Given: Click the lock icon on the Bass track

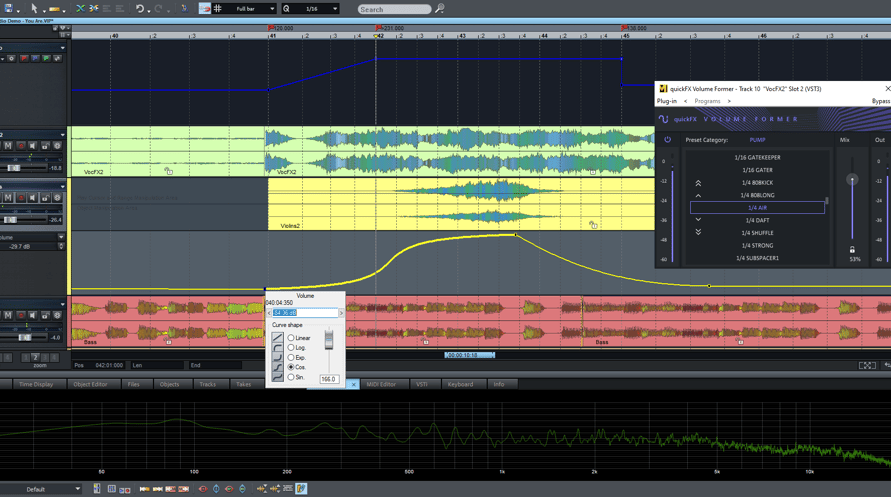Looking at the screenshot, I should click(x=45, y=315).
